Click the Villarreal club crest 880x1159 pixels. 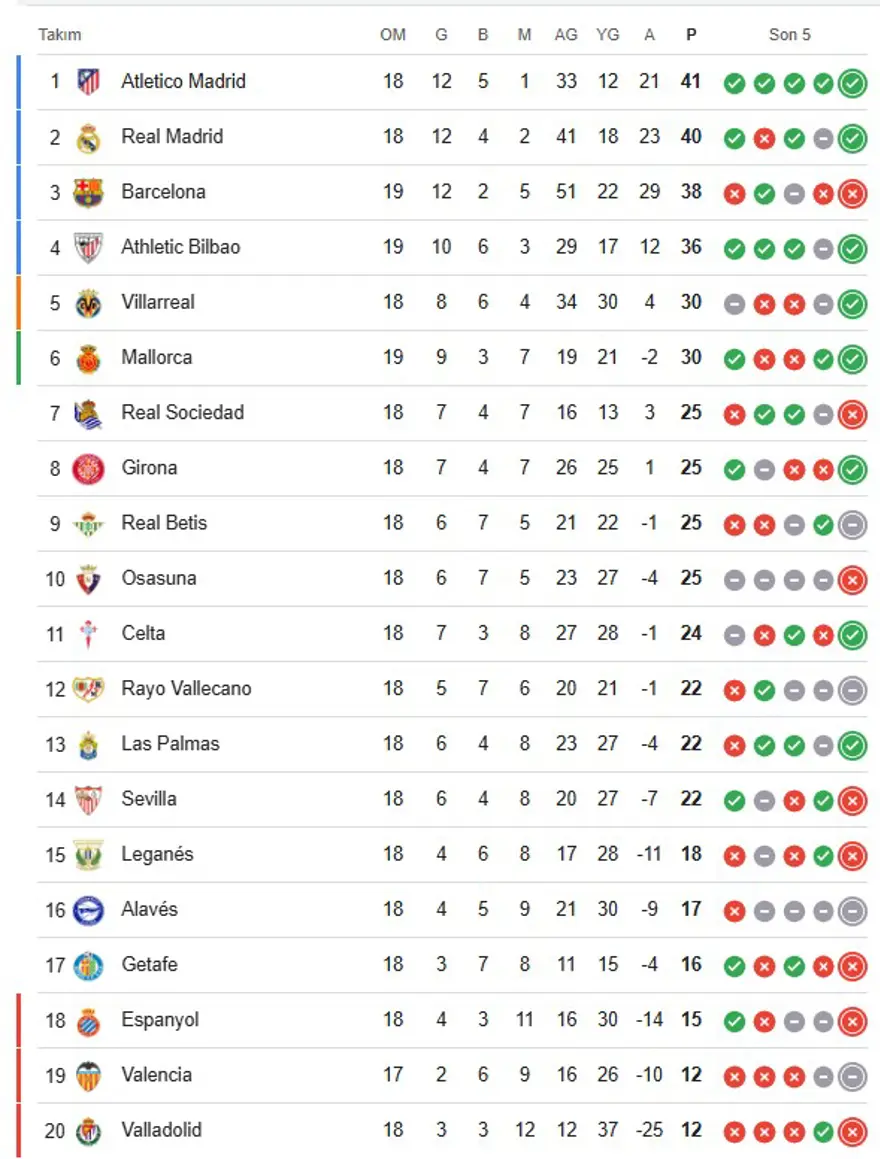pyautogui.click(x=88, y=303)
